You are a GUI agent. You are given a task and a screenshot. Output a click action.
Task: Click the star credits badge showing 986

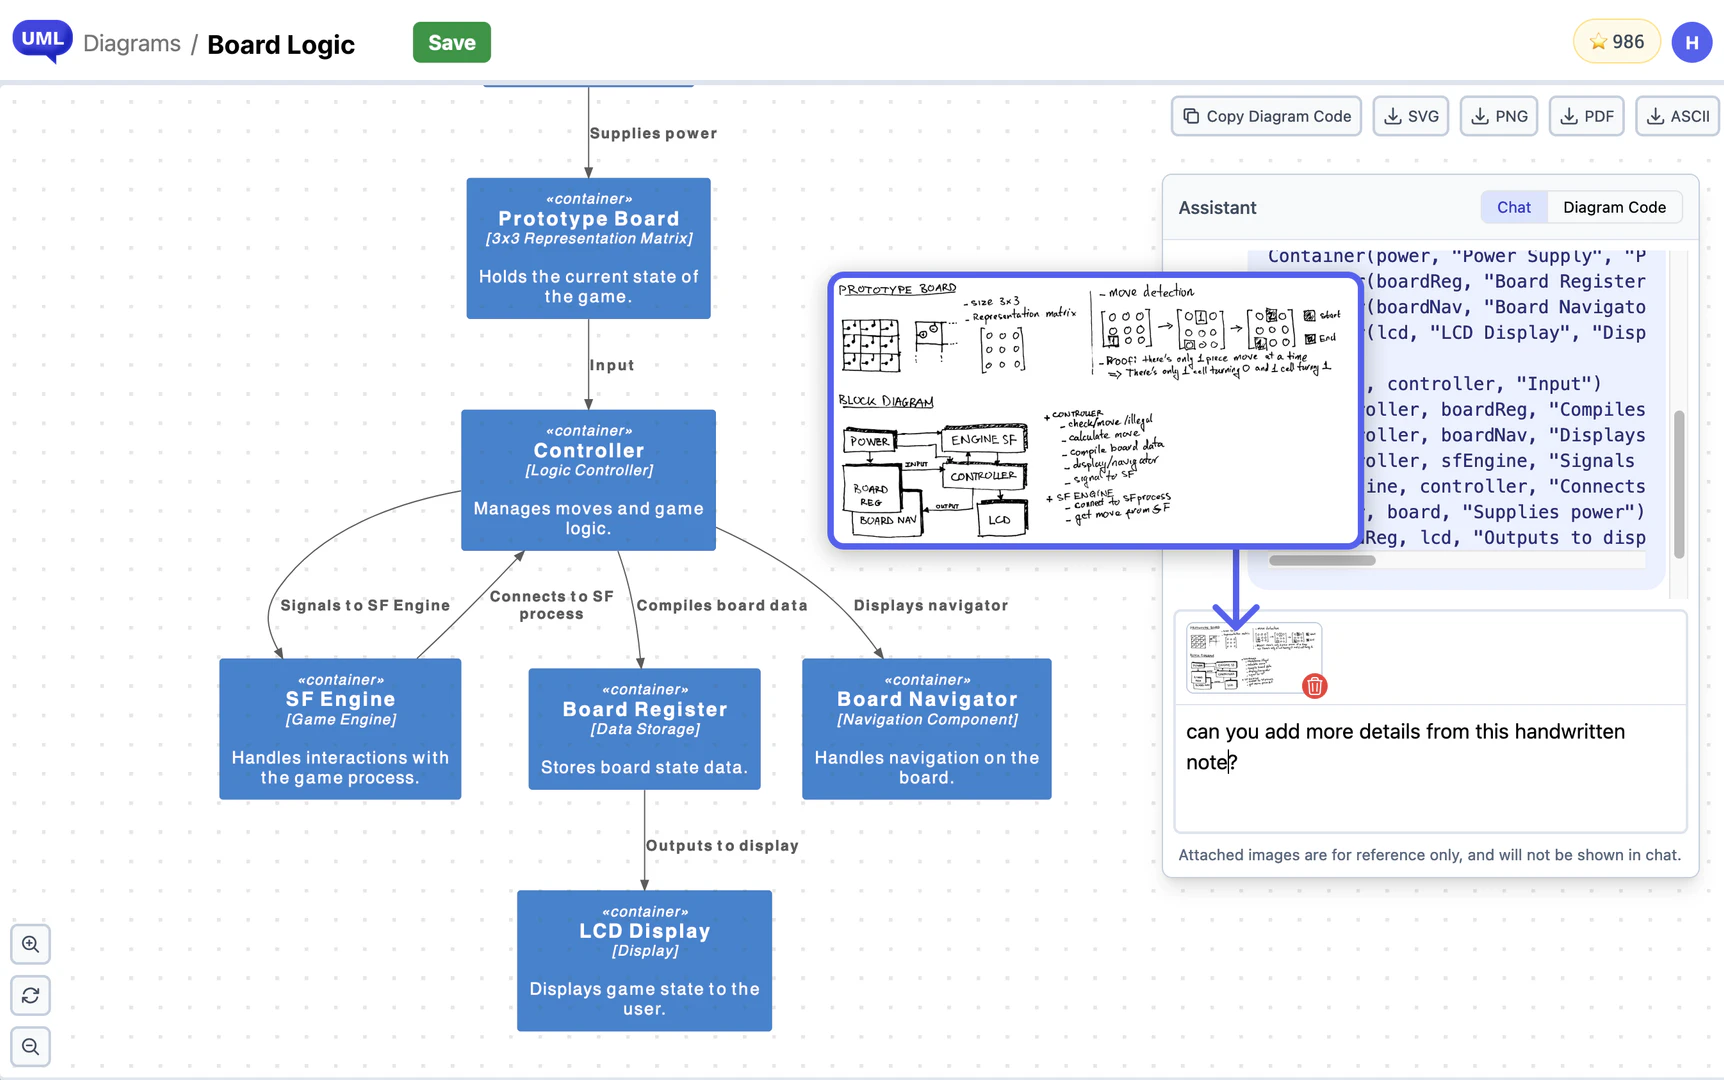1616,42
